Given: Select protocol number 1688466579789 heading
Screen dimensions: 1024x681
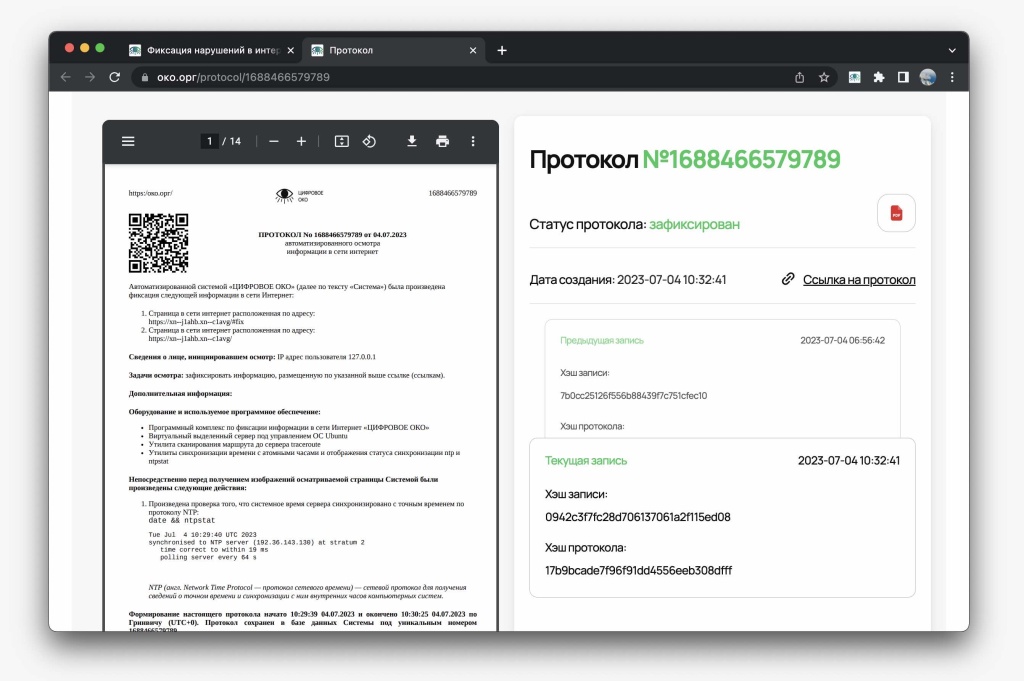Looking at the screenshot, I should pos(741,159).
